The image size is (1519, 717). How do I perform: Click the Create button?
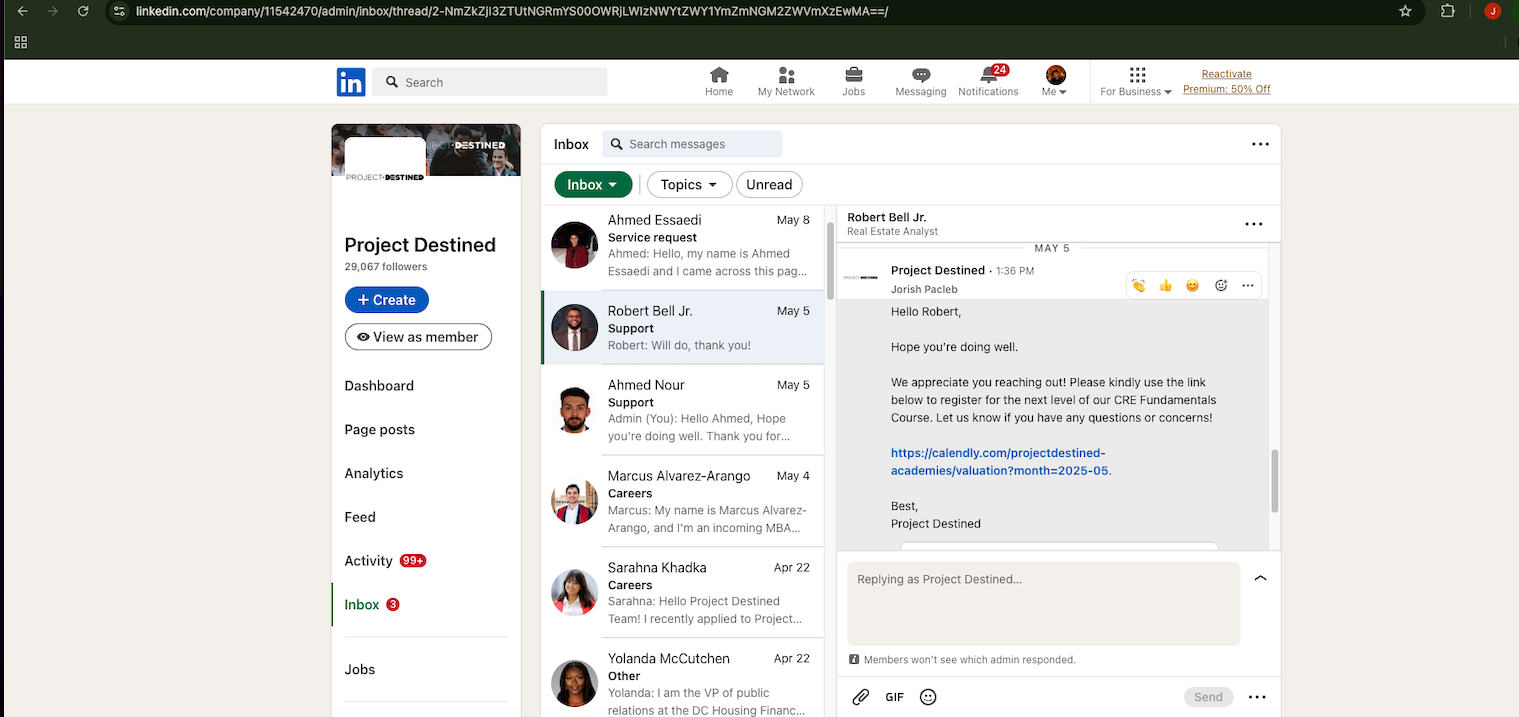387,300
